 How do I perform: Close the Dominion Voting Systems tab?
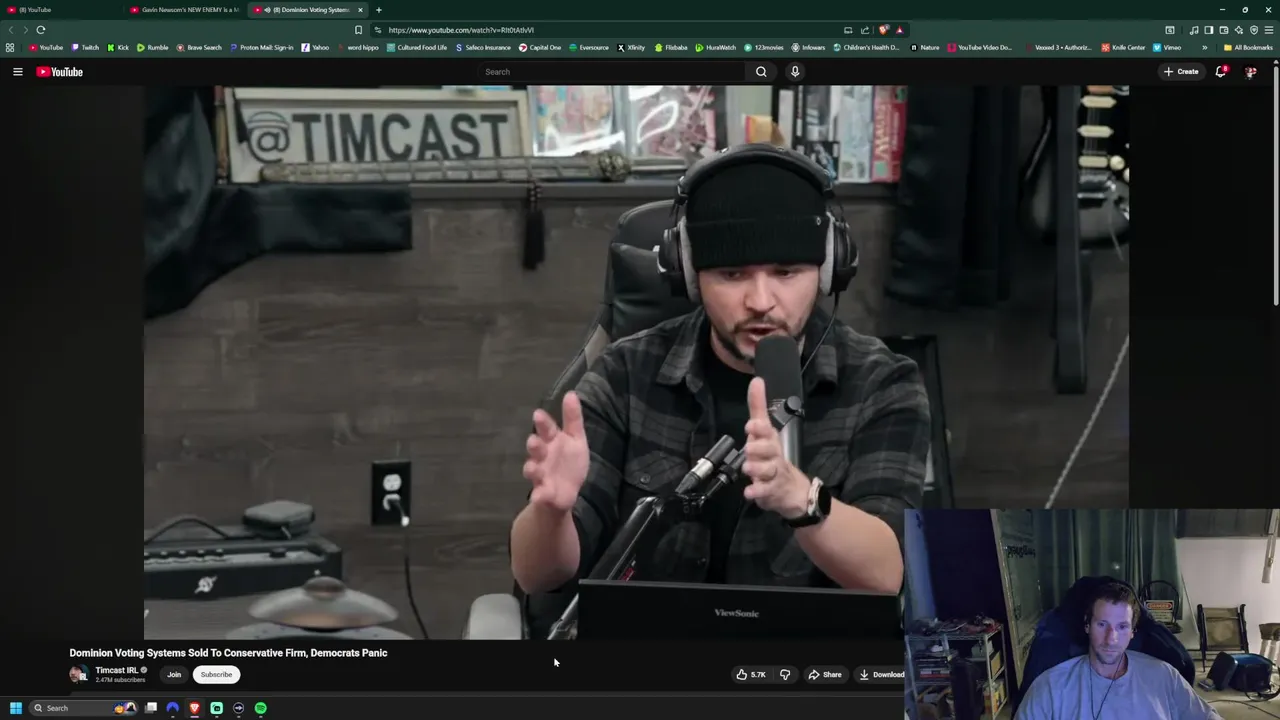click(360, 10)
